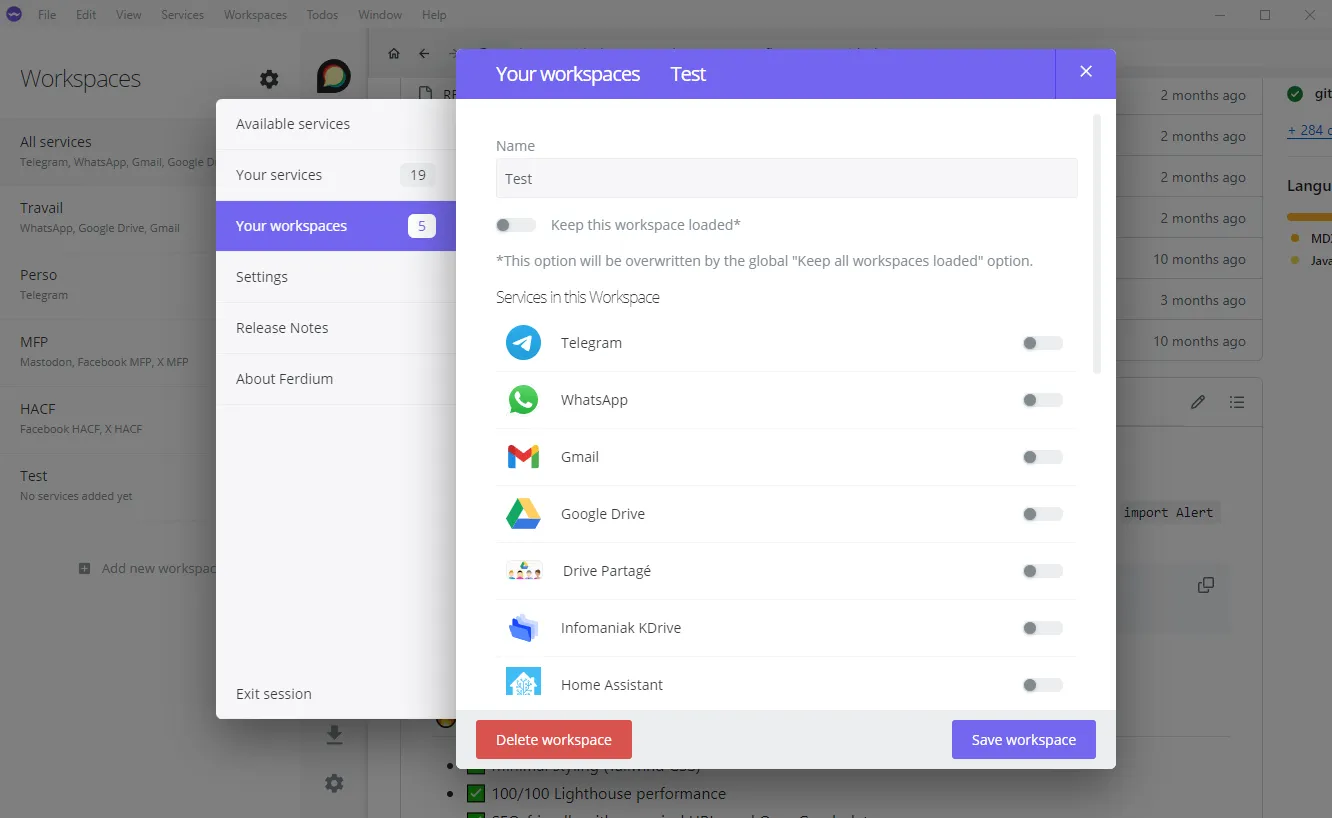The width and height of the screenshot is (1332, 818).
Task: Click Add new workspace
Action: tap(148, 568)
